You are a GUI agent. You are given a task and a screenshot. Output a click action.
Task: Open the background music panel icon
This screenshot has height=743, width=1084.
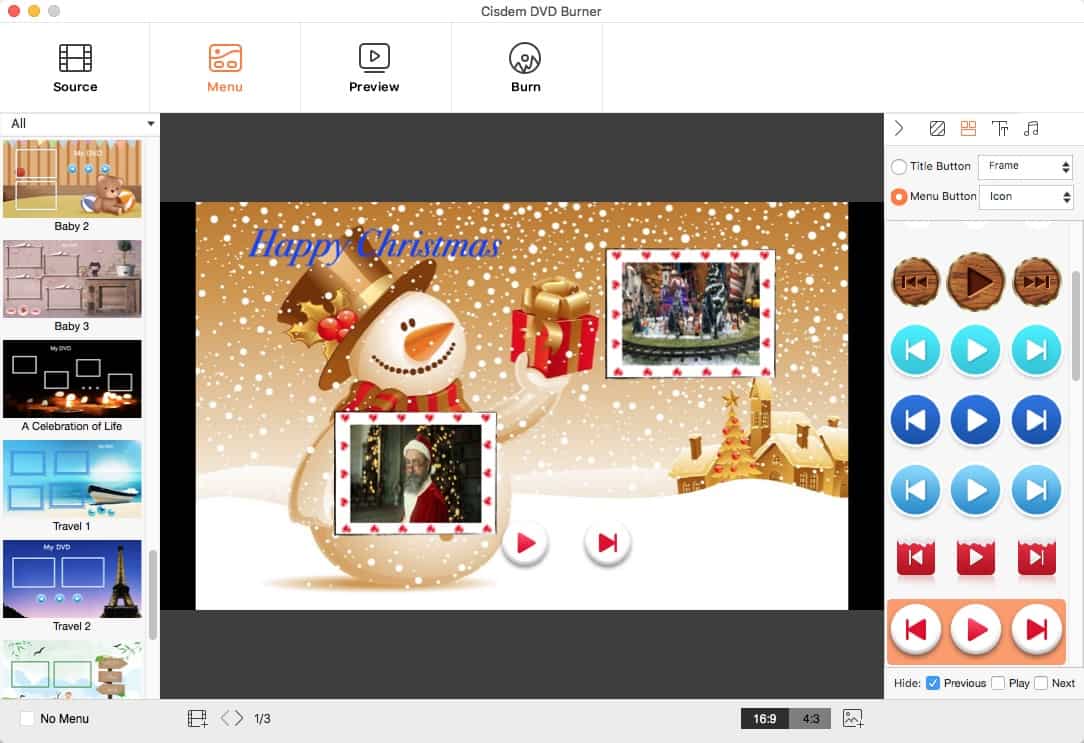tap(1033, 128)
